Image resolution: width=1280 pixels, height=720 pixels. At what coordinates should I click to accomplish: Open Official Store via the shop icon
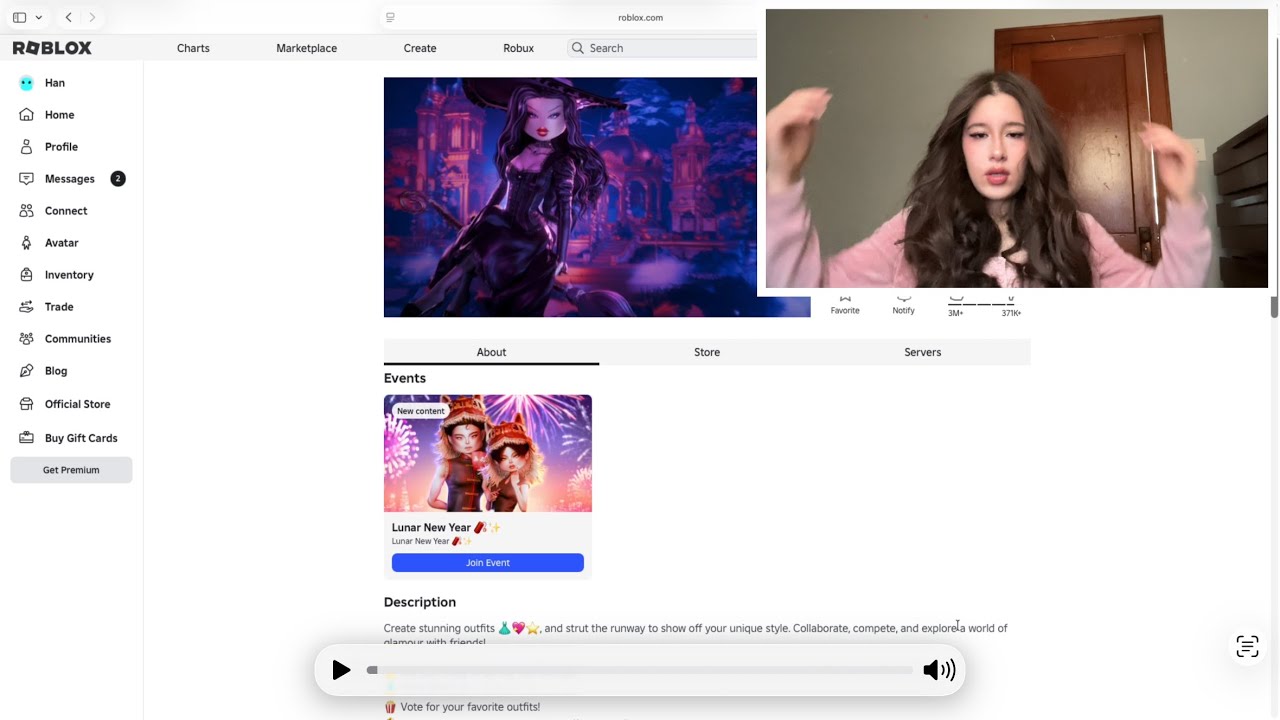pos(26,404)
